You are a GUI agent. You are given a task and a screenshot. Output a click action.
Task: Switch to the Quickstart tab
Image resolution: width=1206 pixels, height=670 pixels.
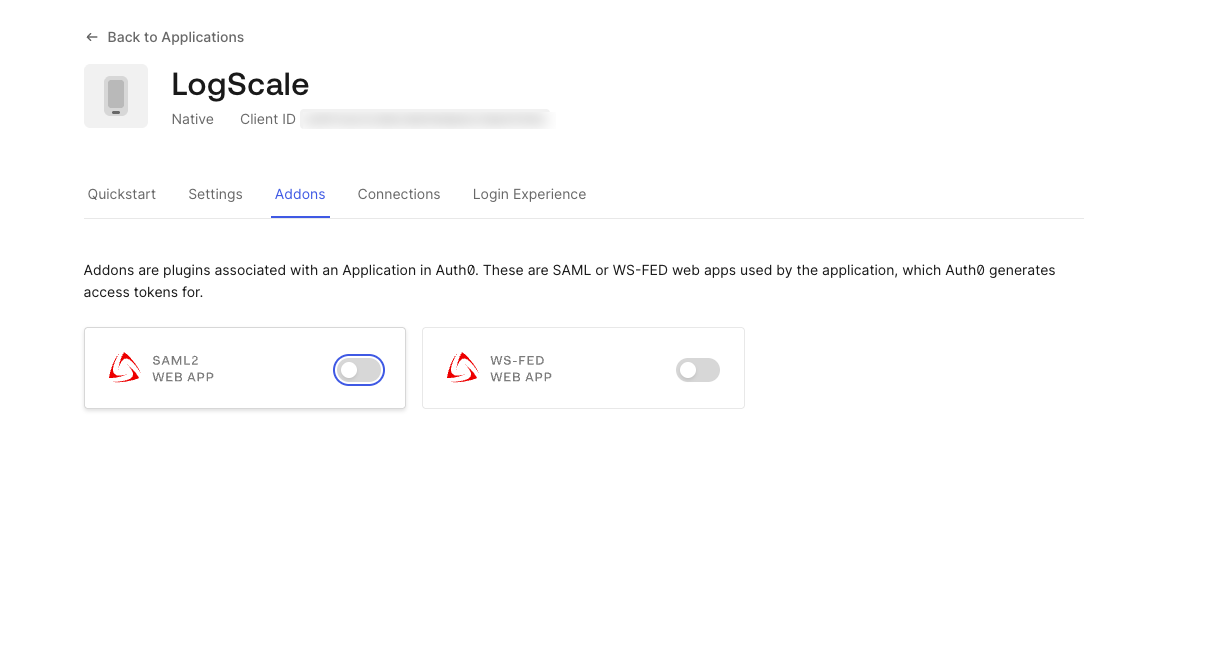pos(121,194)
